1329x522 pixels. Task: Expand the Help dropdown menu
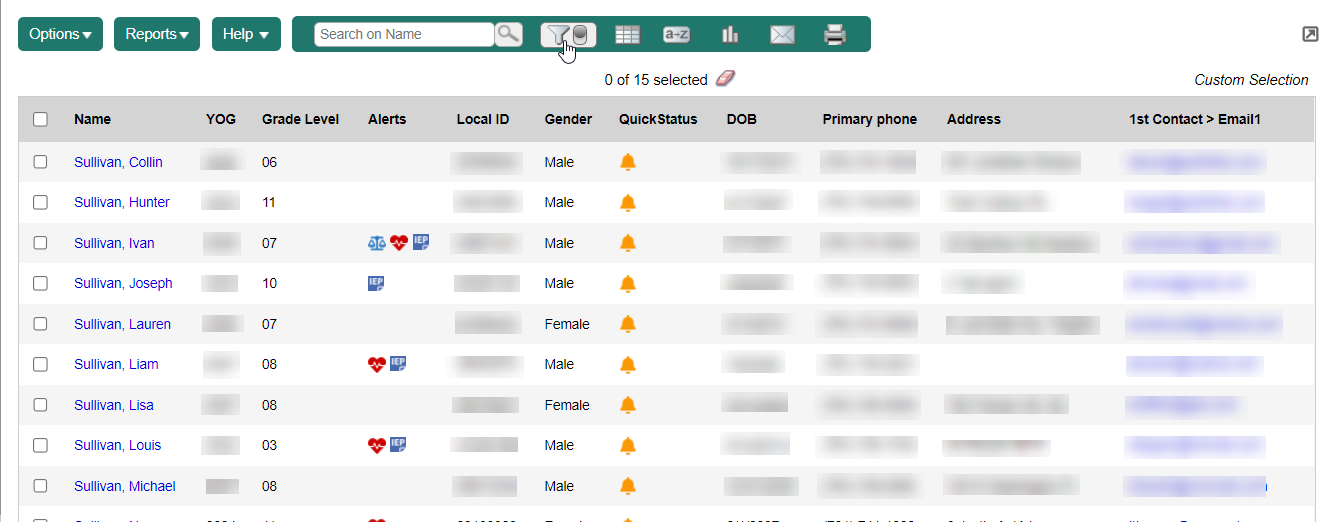[x=245, y=34]
